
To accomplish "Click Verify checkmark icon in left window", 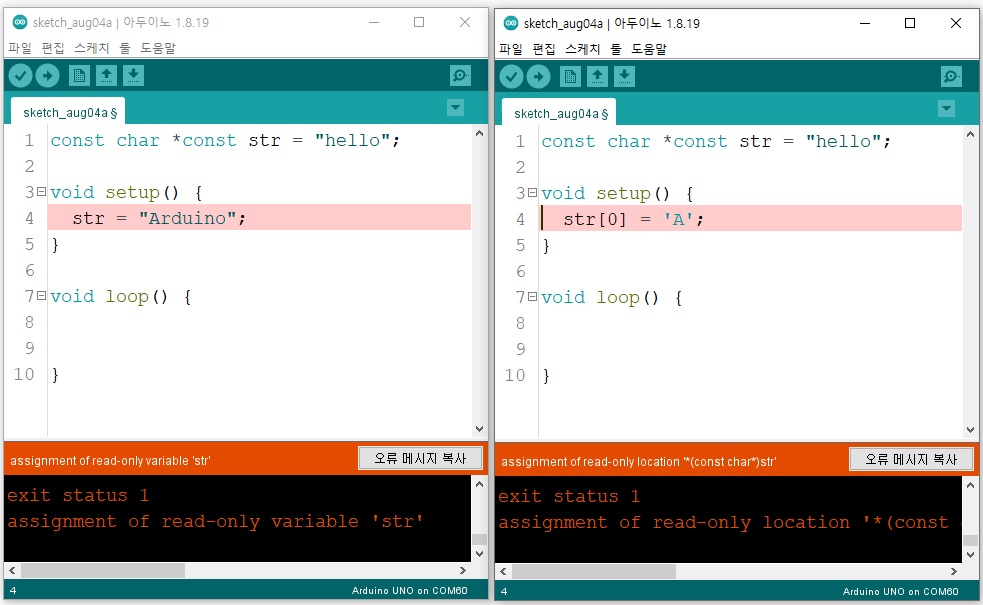I will click(21, 76).
